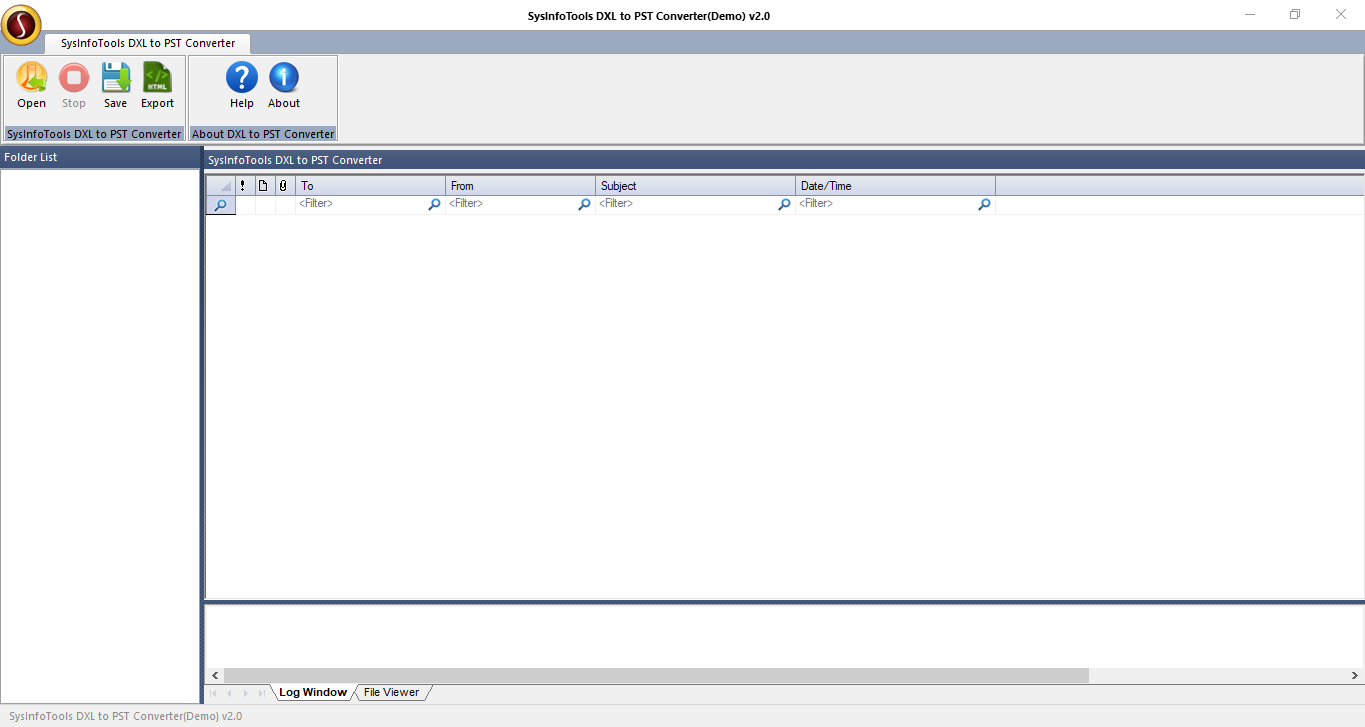Restore down the application window
The height and width of the screenshot is (727, 1365).
(1295, 15)
